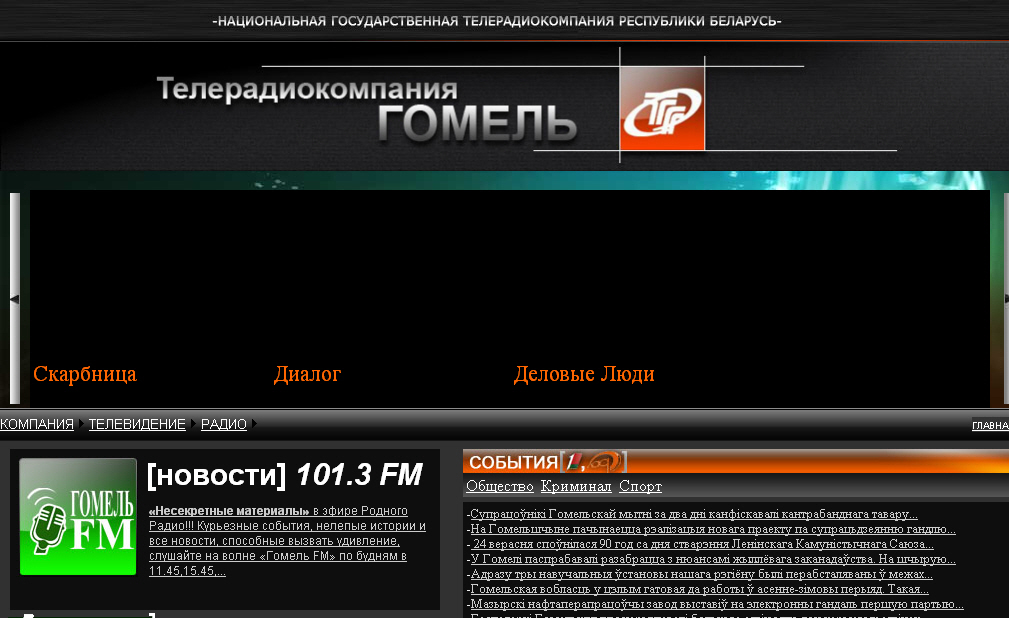Viewport: 1009px width, 618px height.
Task: Click the orange TRK Gomel logo icon
Action: [661, 106]
